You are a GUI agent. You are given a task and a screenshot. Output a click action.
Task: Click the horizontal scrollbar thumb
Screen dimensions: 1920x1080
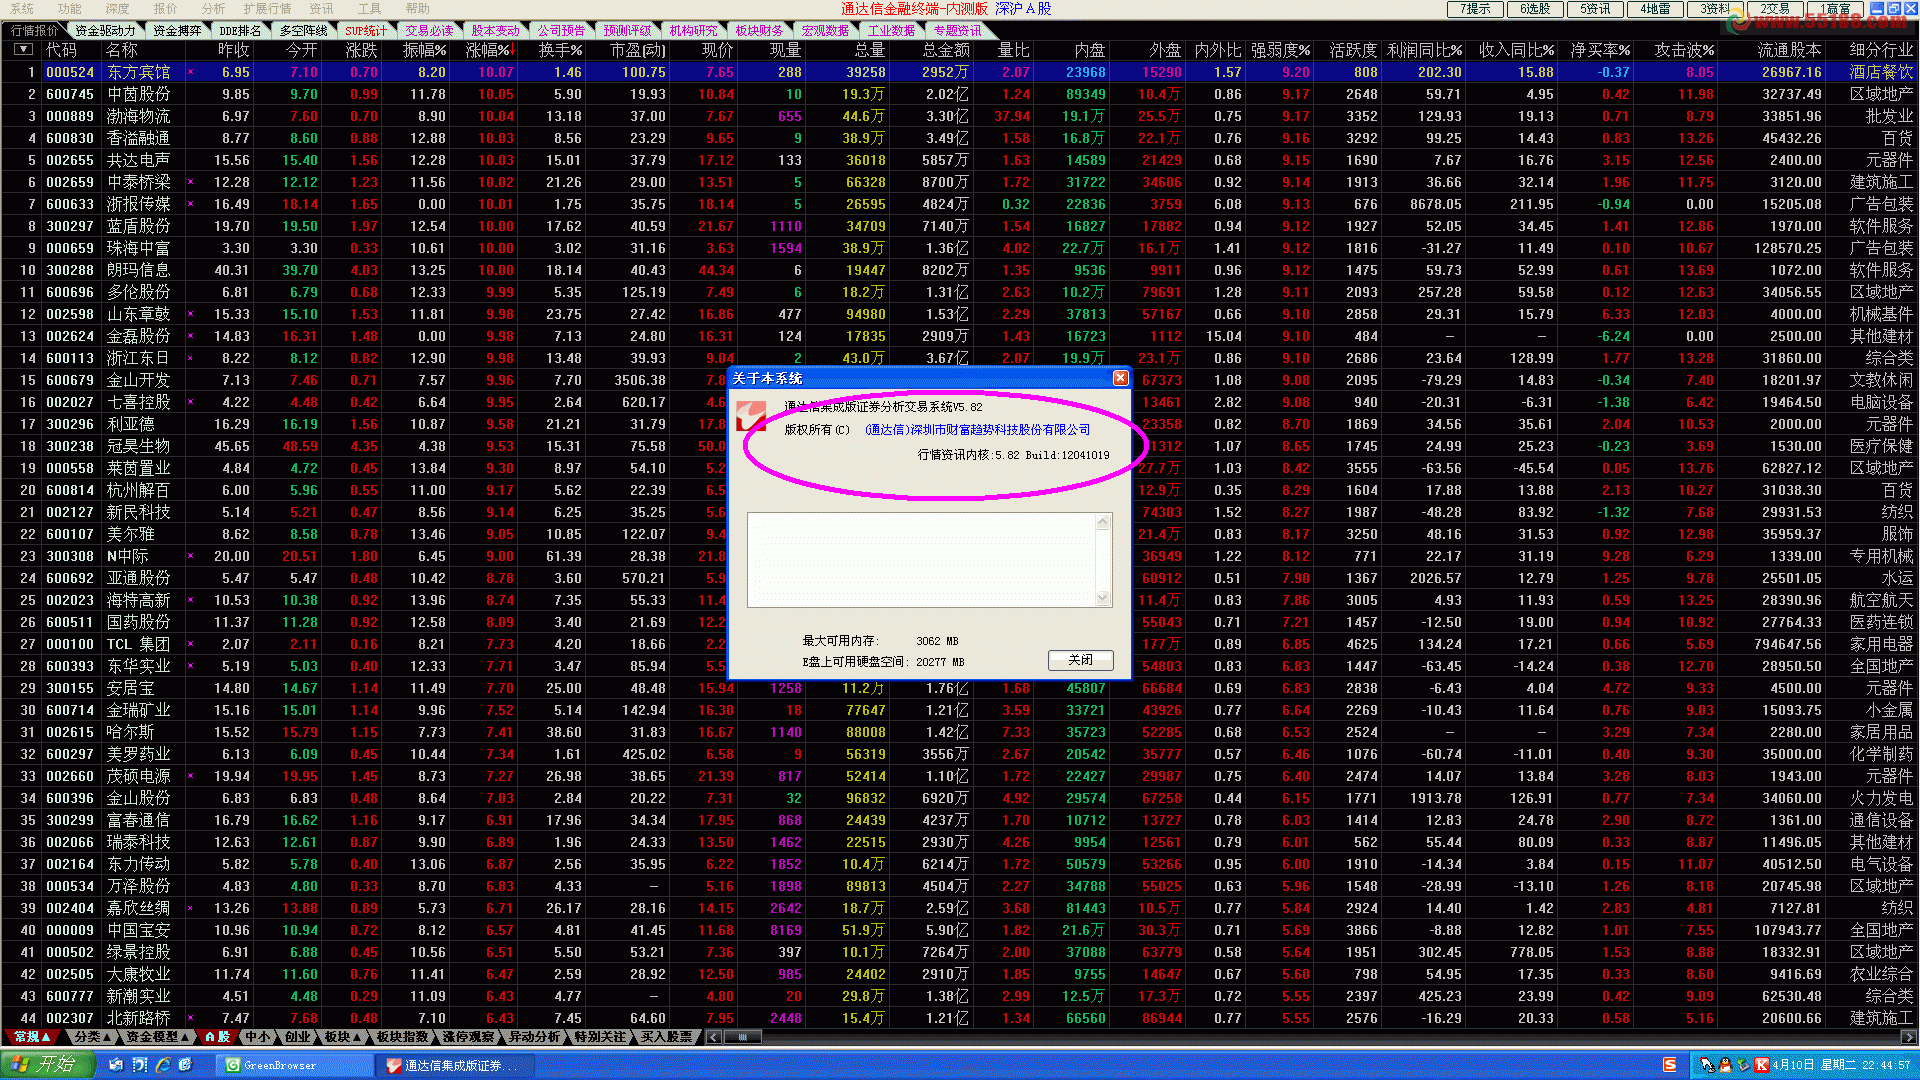[742, 1037]
